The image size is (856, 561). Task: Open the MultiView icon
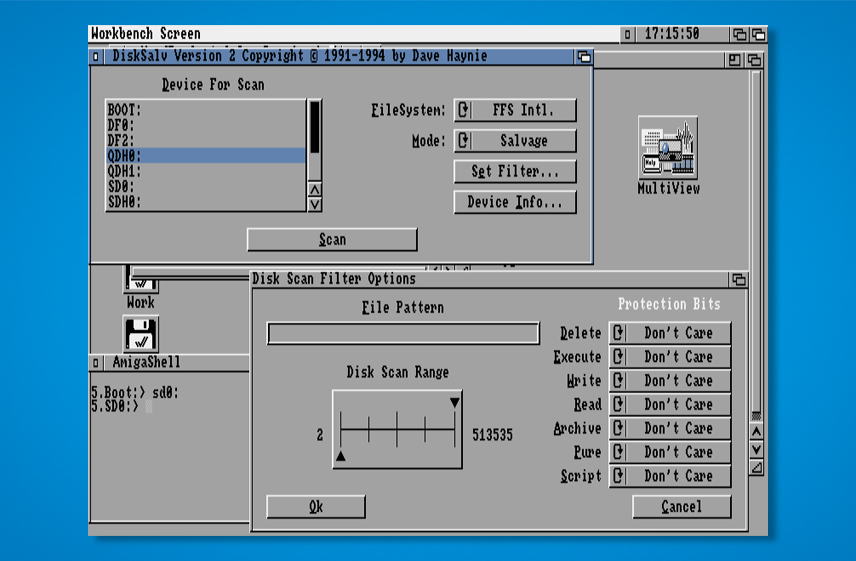667,149
